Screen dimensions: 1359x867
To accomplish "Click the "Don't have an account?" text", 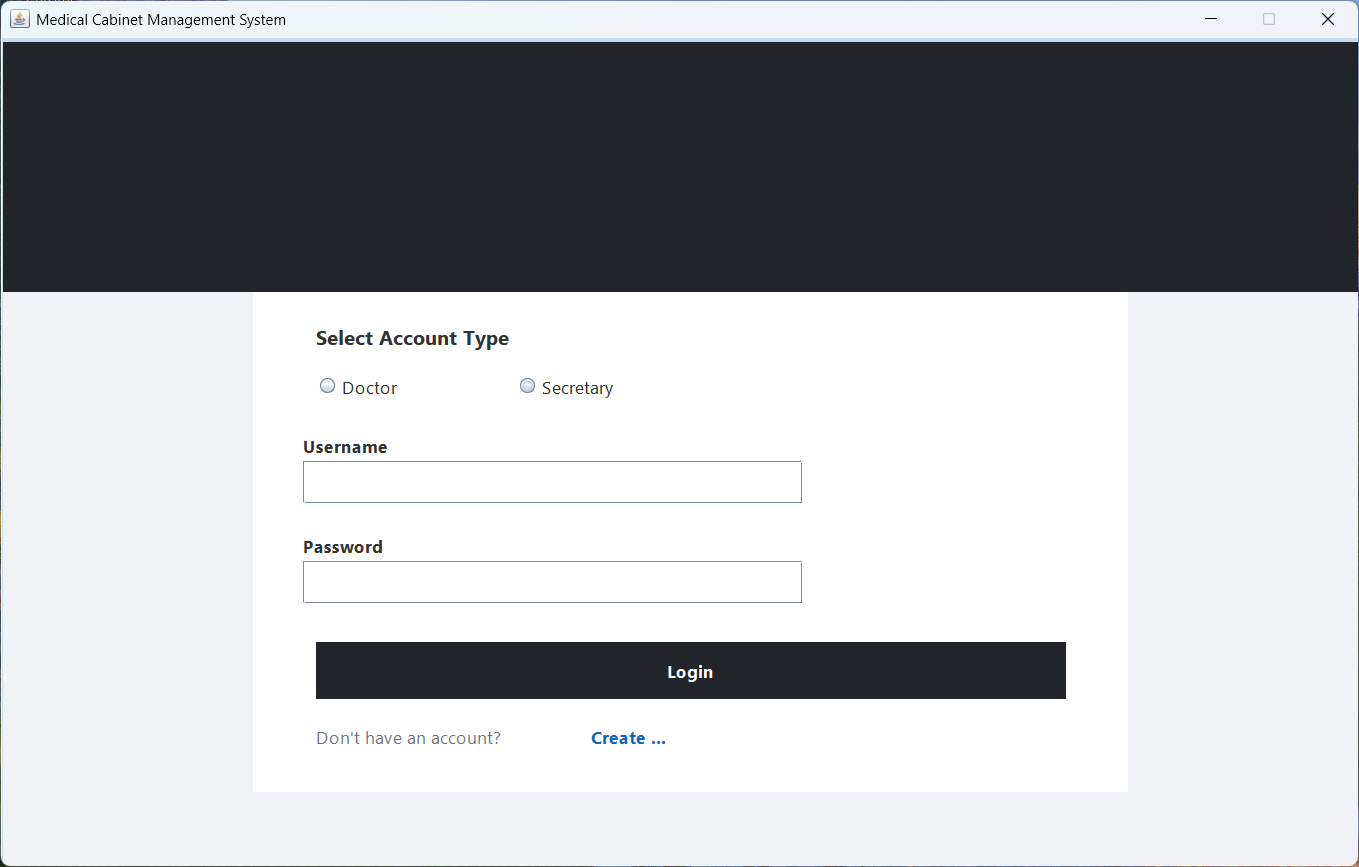I will [408, 738].
